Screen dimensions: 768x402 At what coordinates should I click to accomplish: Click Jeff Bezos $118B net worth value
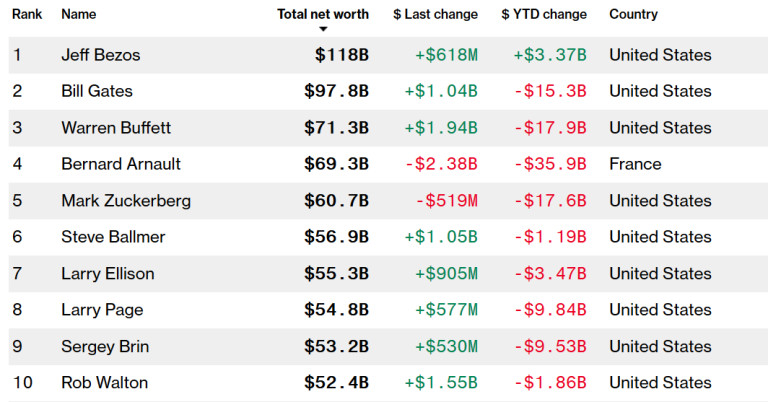pyautogui.click(x=341, y=55)
